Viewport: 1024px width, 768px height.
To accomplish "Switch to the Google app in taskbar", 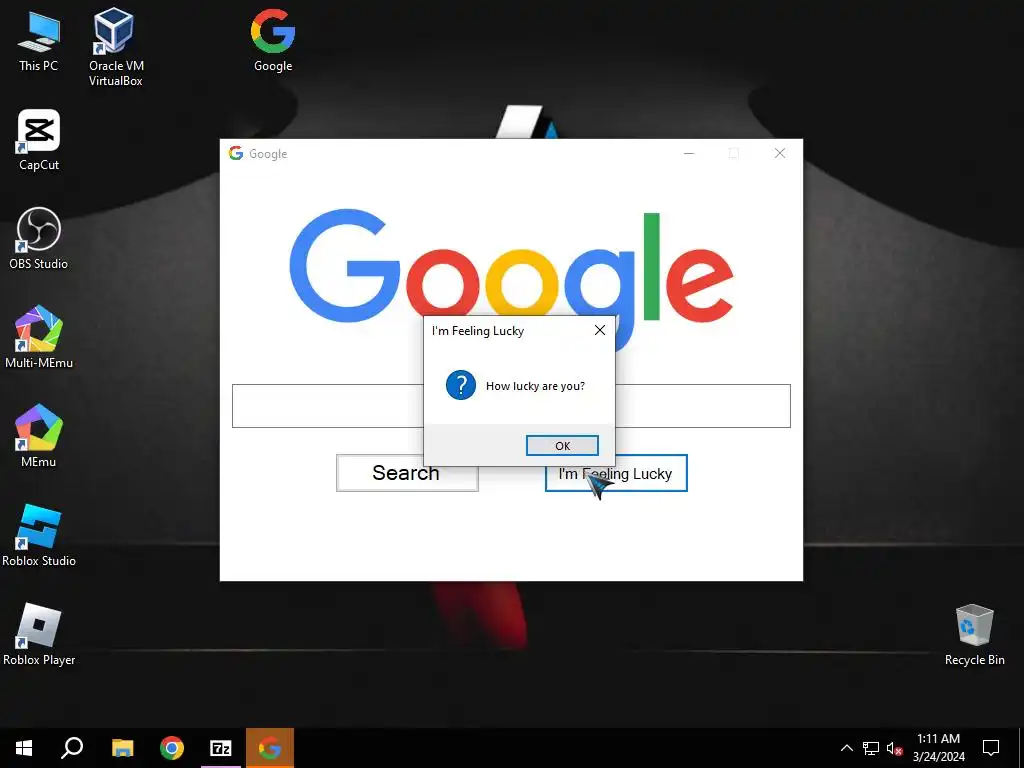I will [x=270, y=748].
